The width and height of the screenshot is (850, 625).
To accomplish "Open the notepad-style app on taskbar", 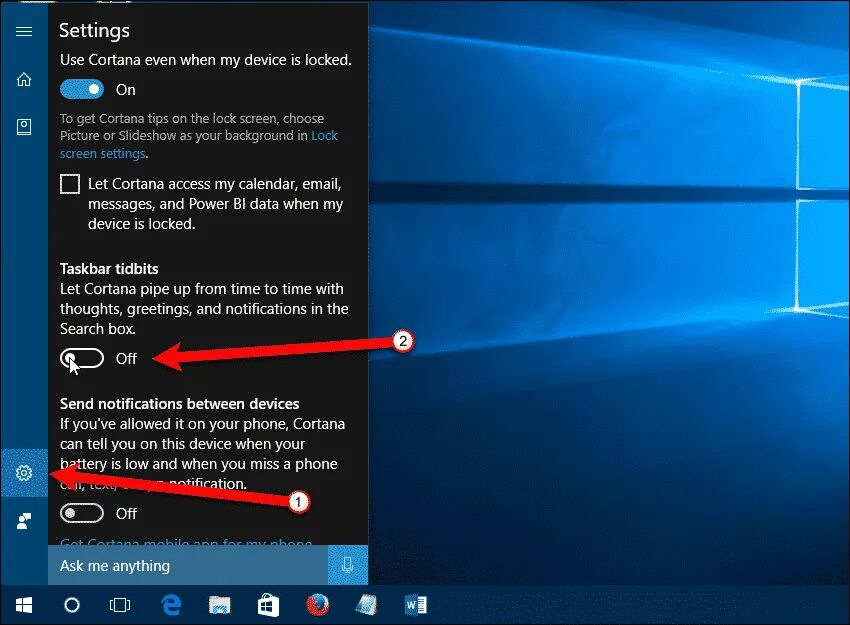I will (366, 605).
